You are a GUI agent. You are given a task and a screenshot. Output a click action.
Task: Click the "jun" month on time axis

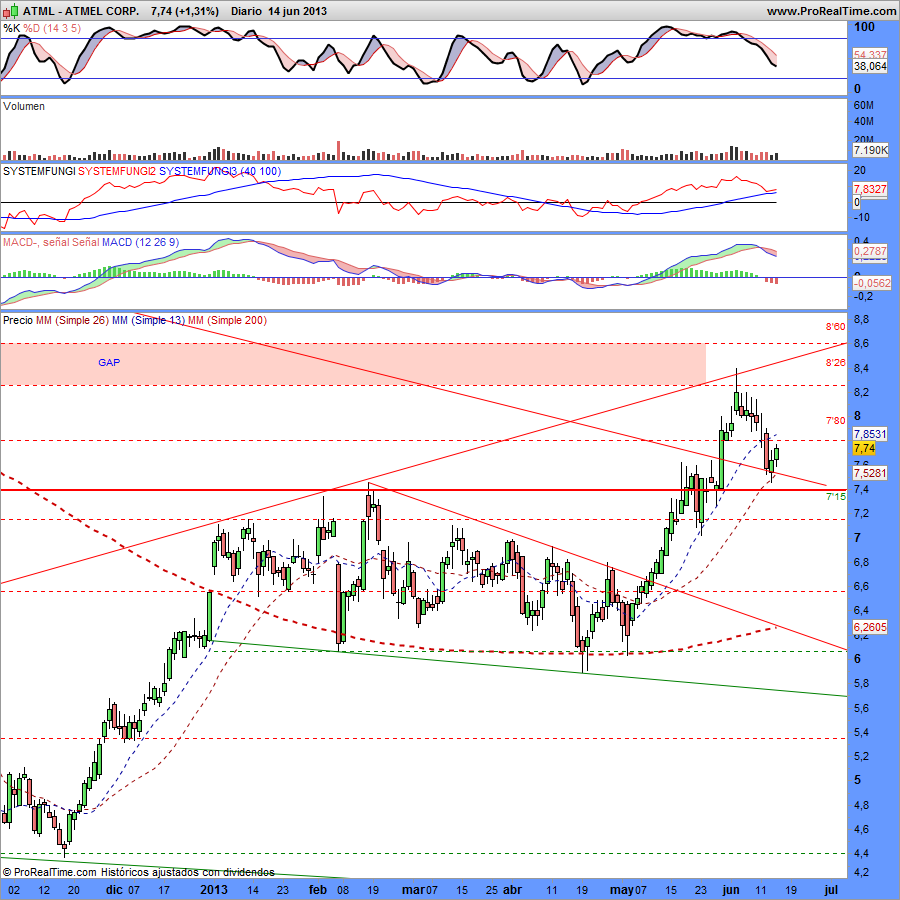[731, 890]
